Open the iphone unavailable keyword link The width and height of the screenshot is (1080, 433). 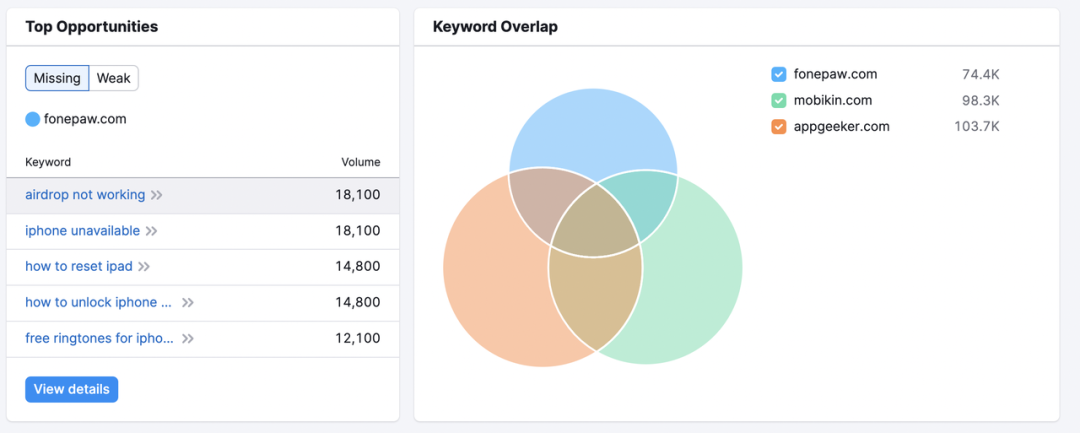click(82, 231)
